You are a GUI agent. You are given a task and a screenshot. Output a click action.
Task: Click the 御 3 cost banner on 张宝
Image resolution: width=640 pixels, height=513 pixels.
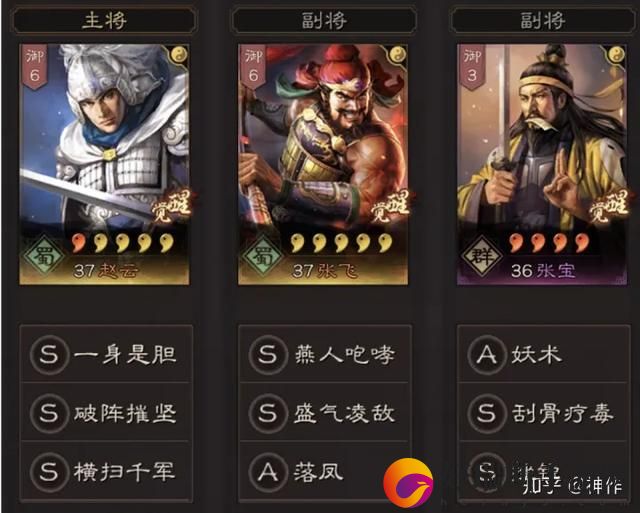pyautogui.click(x=472, y=67)
